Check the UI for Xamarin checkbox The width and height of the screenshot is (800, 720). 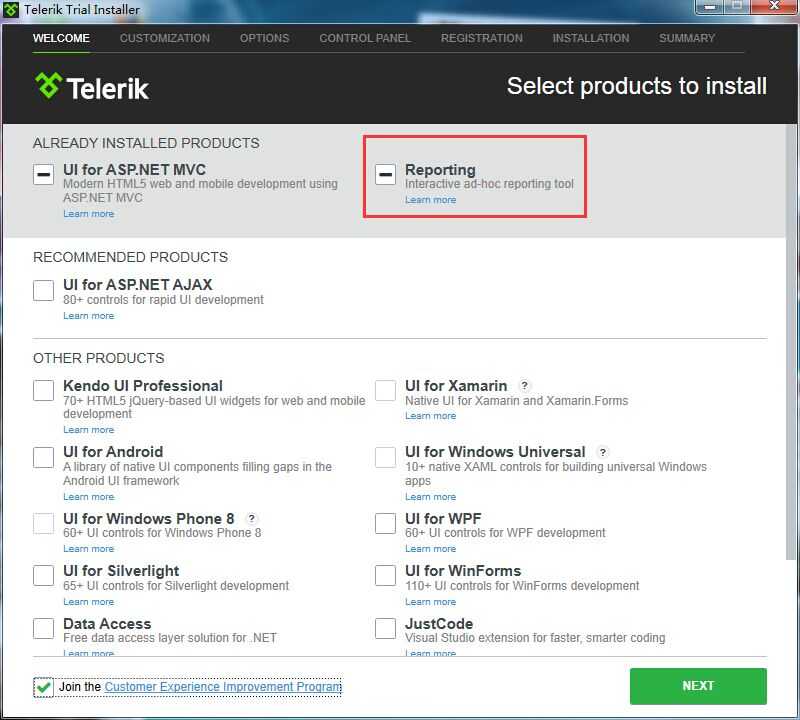pos(385,390)
